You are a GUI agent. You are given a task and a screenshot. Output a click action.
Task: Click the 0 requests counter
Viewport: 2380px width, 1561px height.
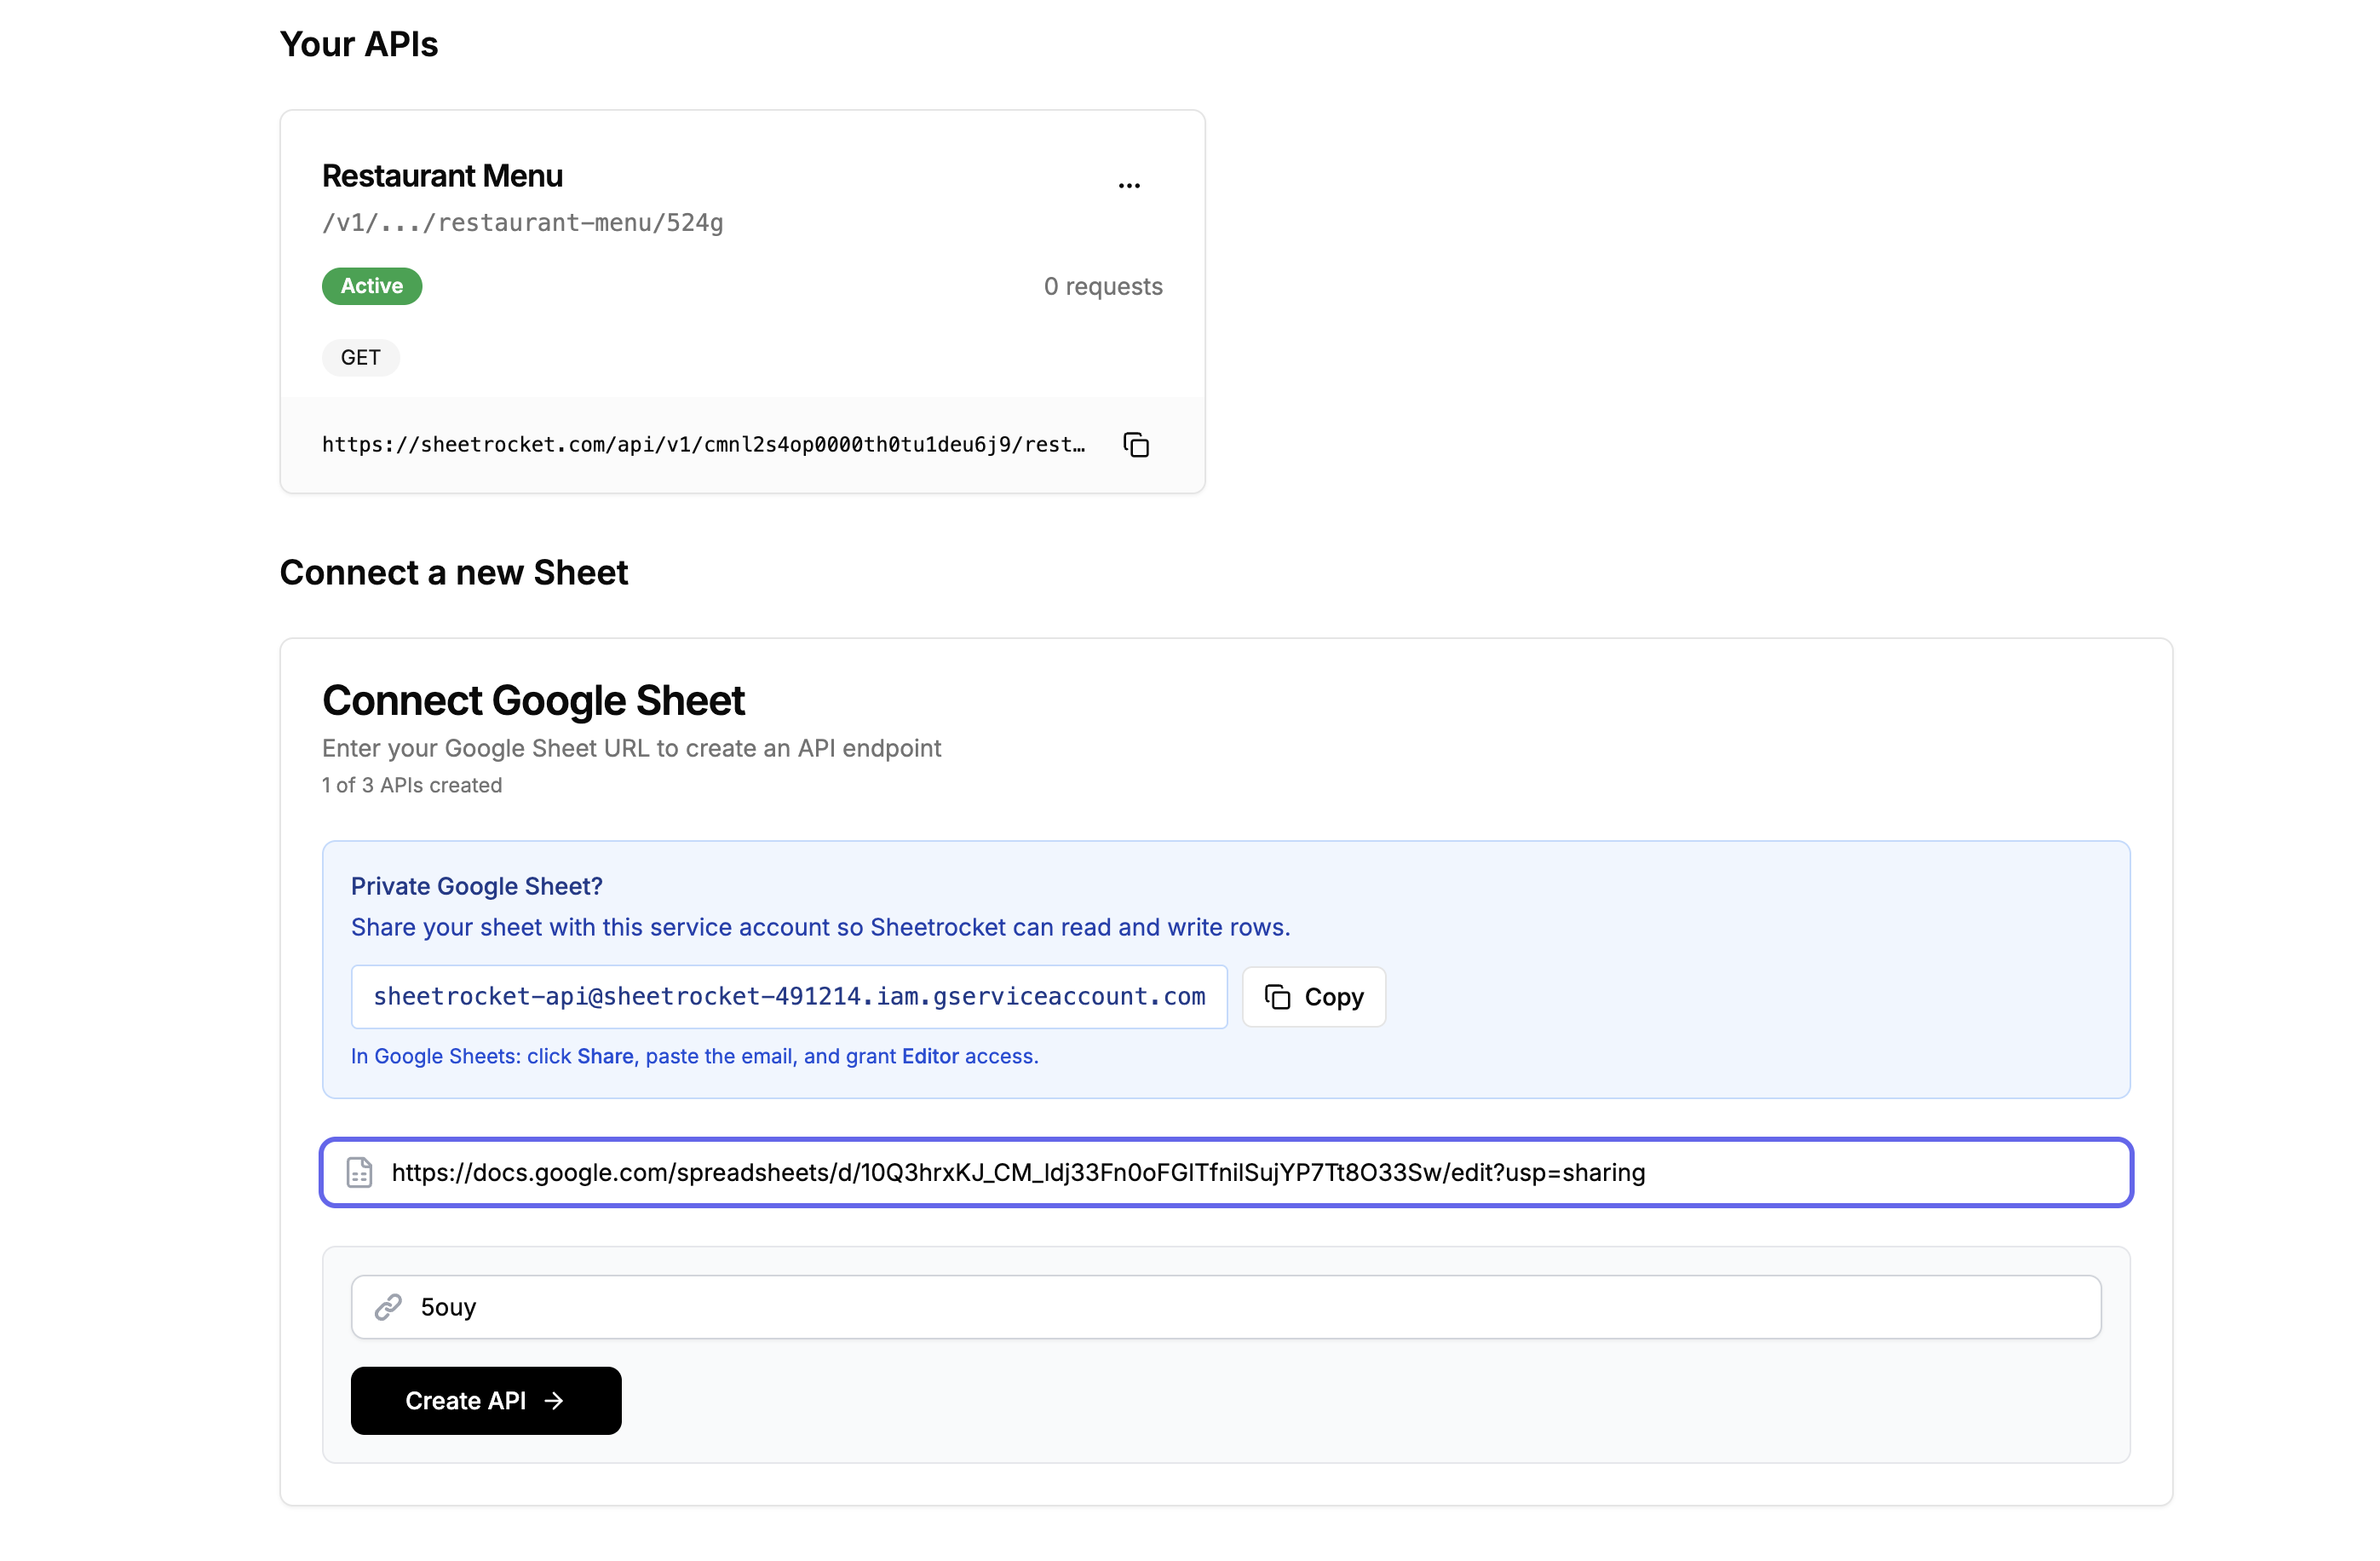(1102, 287)
